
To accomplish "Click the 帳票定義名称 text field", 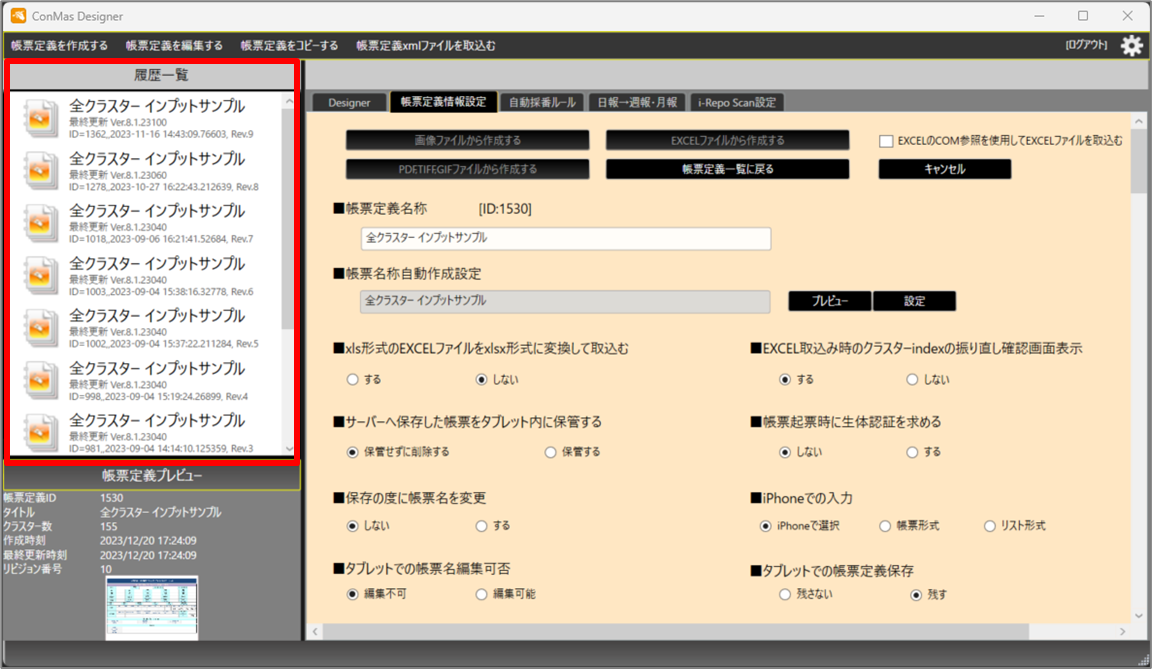I will (x=565, y=239).
